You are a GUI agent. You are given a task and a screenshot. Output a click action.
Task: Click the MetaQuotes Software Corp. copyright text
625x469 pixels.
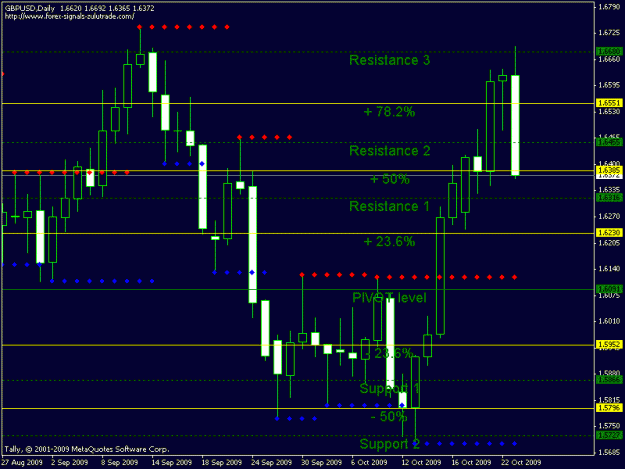[x=86, y=449]
